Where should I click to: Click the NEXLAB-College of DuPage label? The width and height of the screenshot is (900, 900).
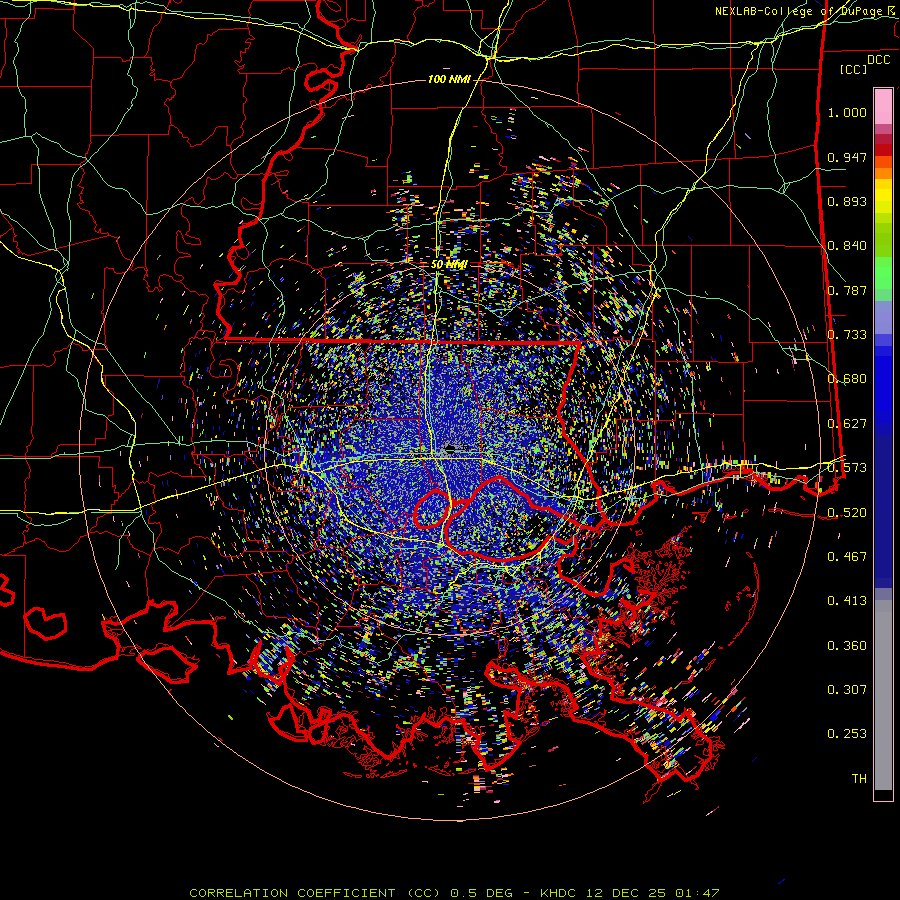tap(798, 11)
